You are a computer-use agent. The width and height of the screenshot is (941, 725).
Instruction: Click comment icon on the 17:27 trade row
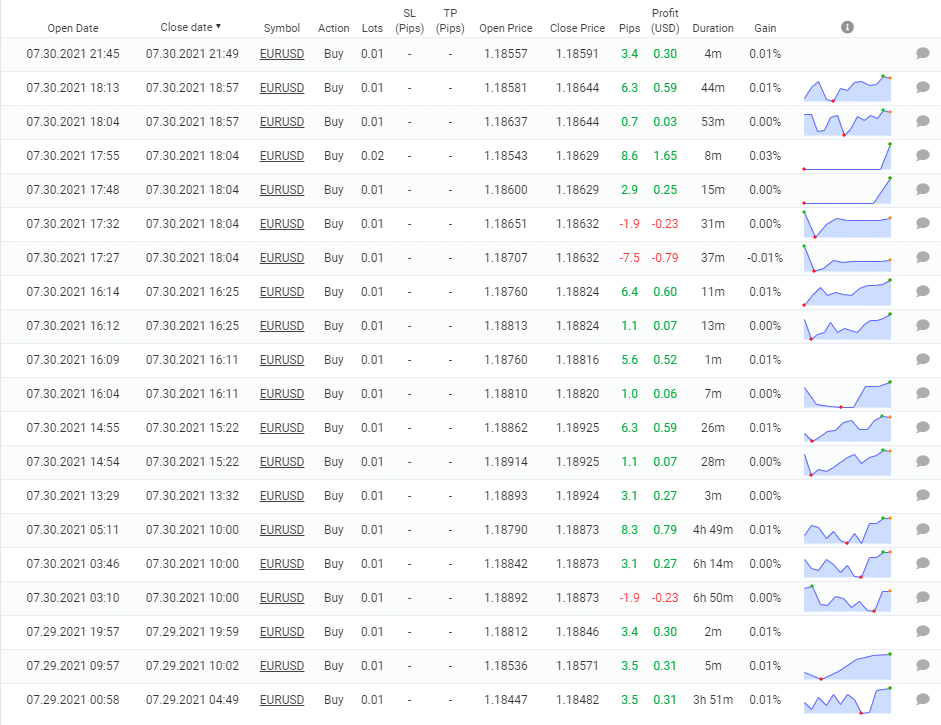[923, 258]
